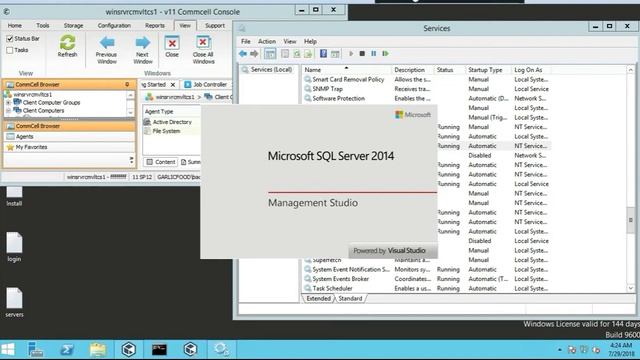Select SNMP Trap service row
640x360 pixels.
pos(427,89)
